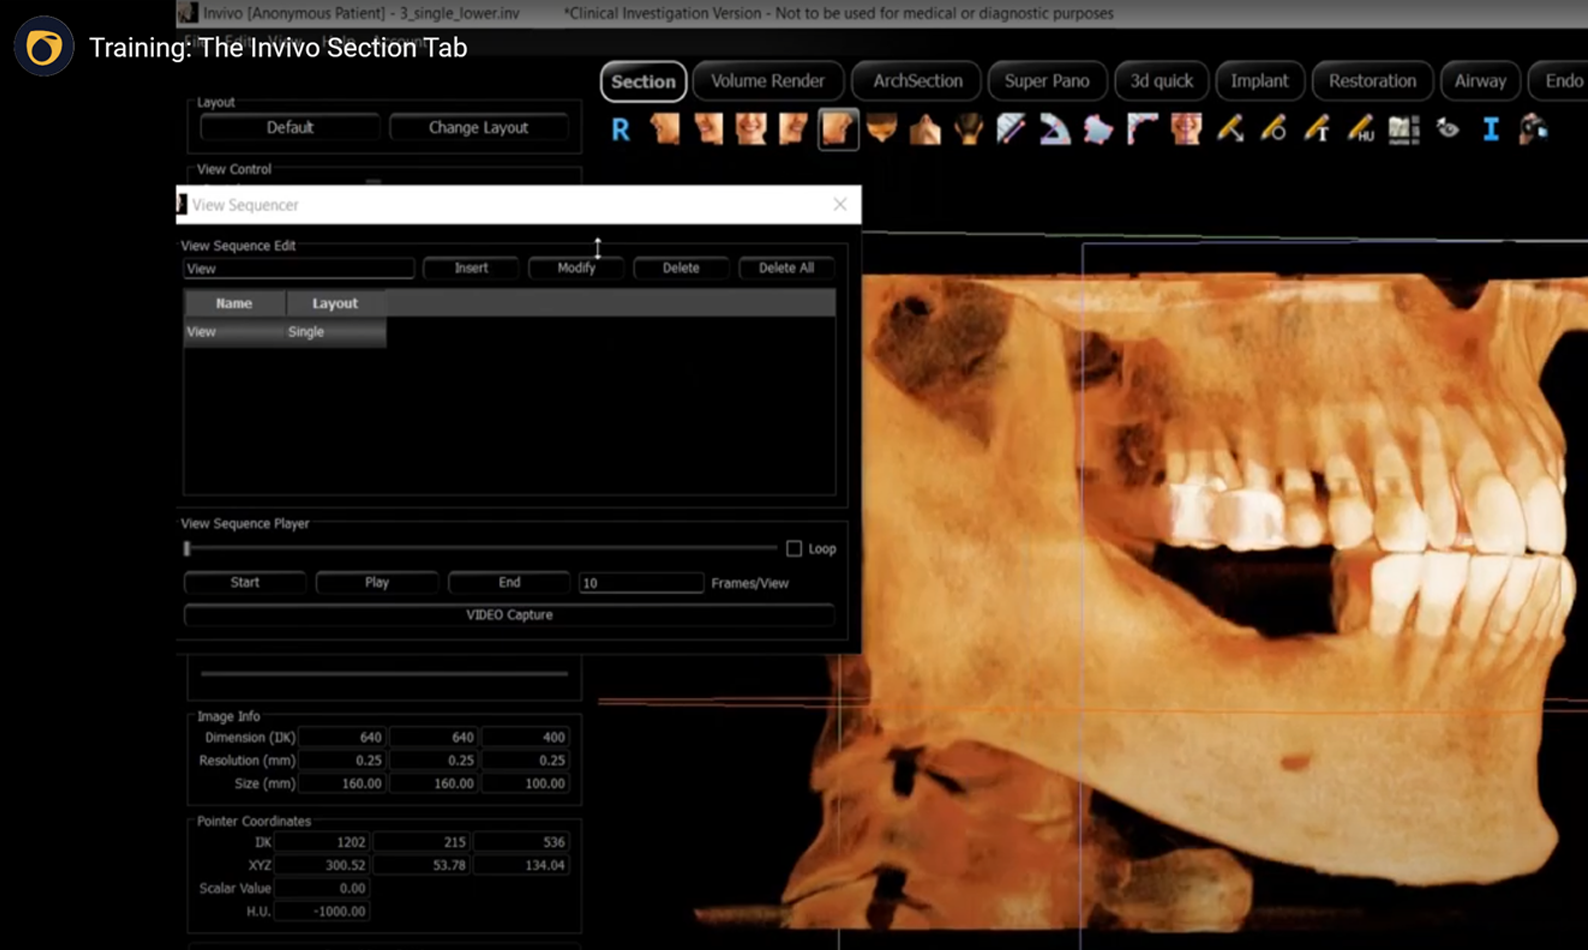
Task: Go to the Implant tab
Action: coord(1259,81)
